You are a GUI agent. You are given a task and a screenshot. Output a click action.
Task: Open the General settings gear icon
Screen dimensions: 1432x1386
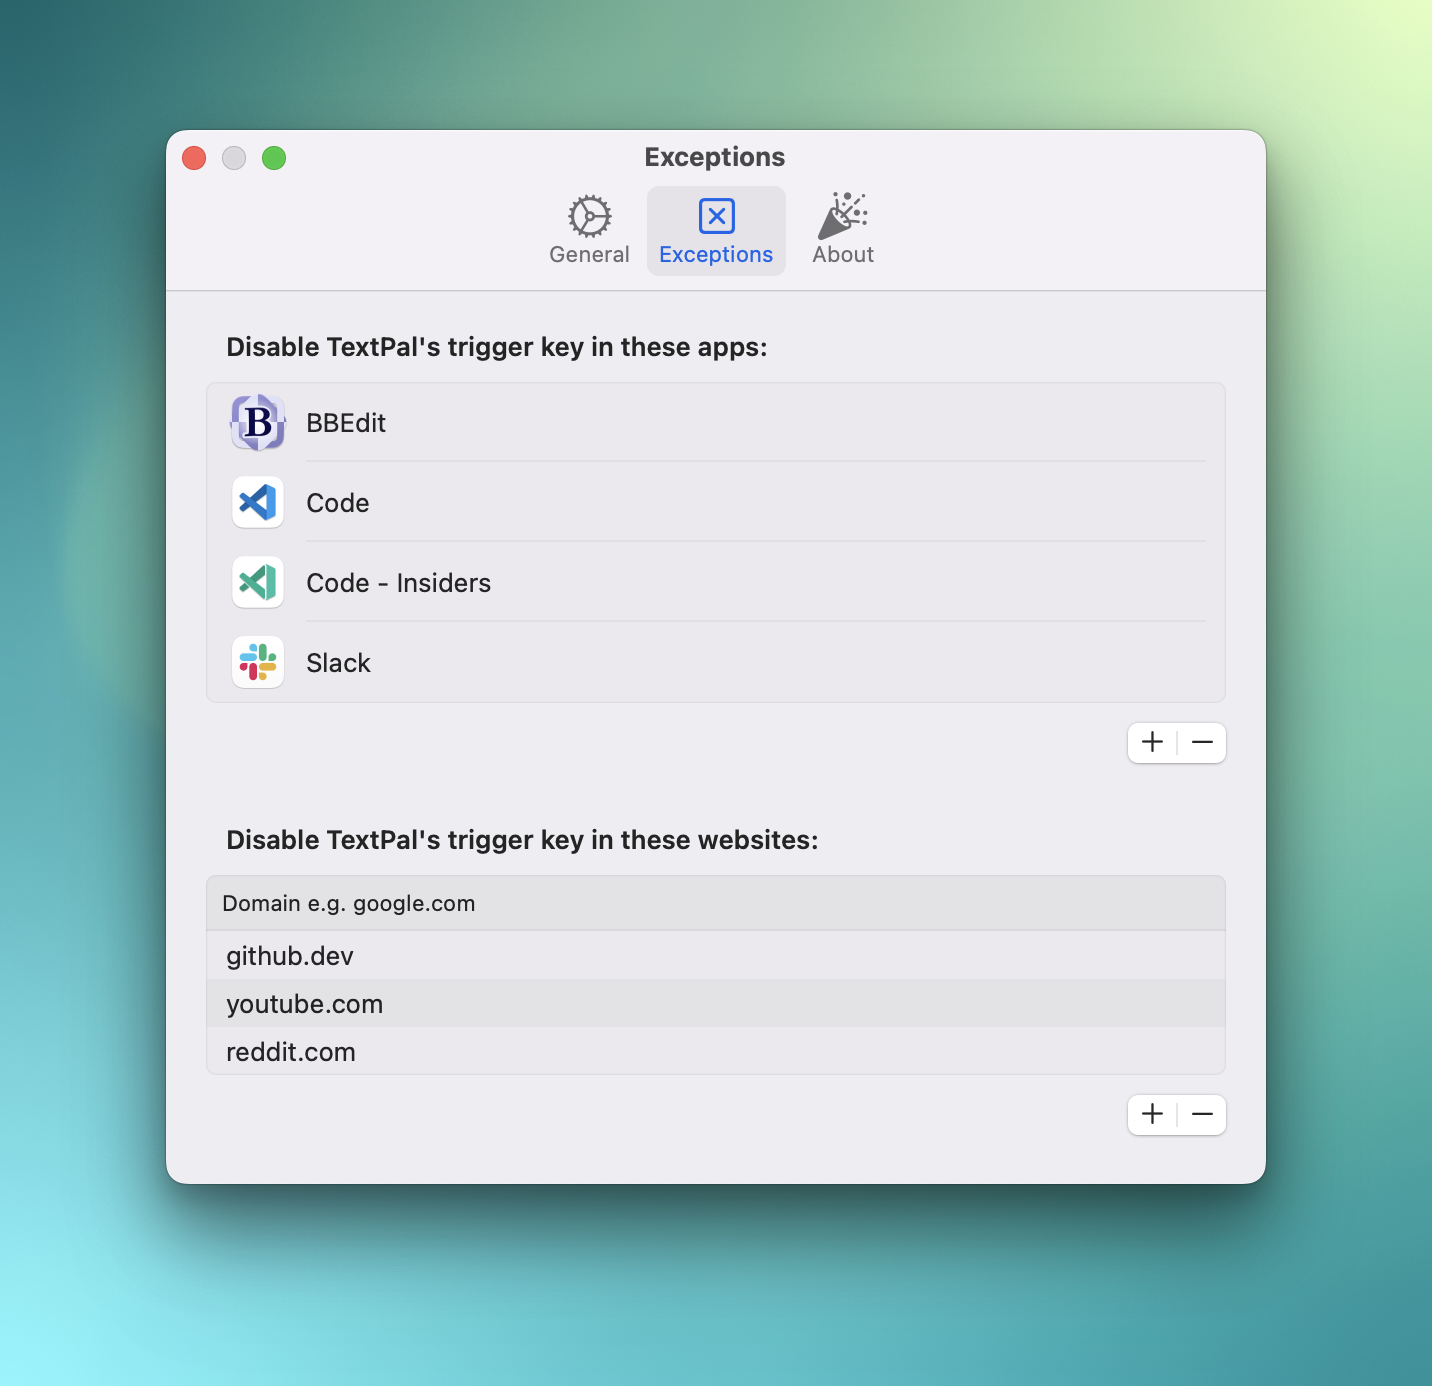[589, 216]
